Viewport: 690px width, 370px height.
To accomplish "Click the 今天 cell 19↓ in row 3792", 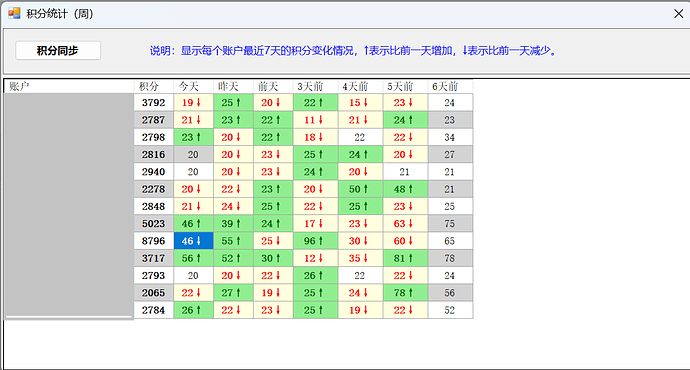I will [194, 103].
